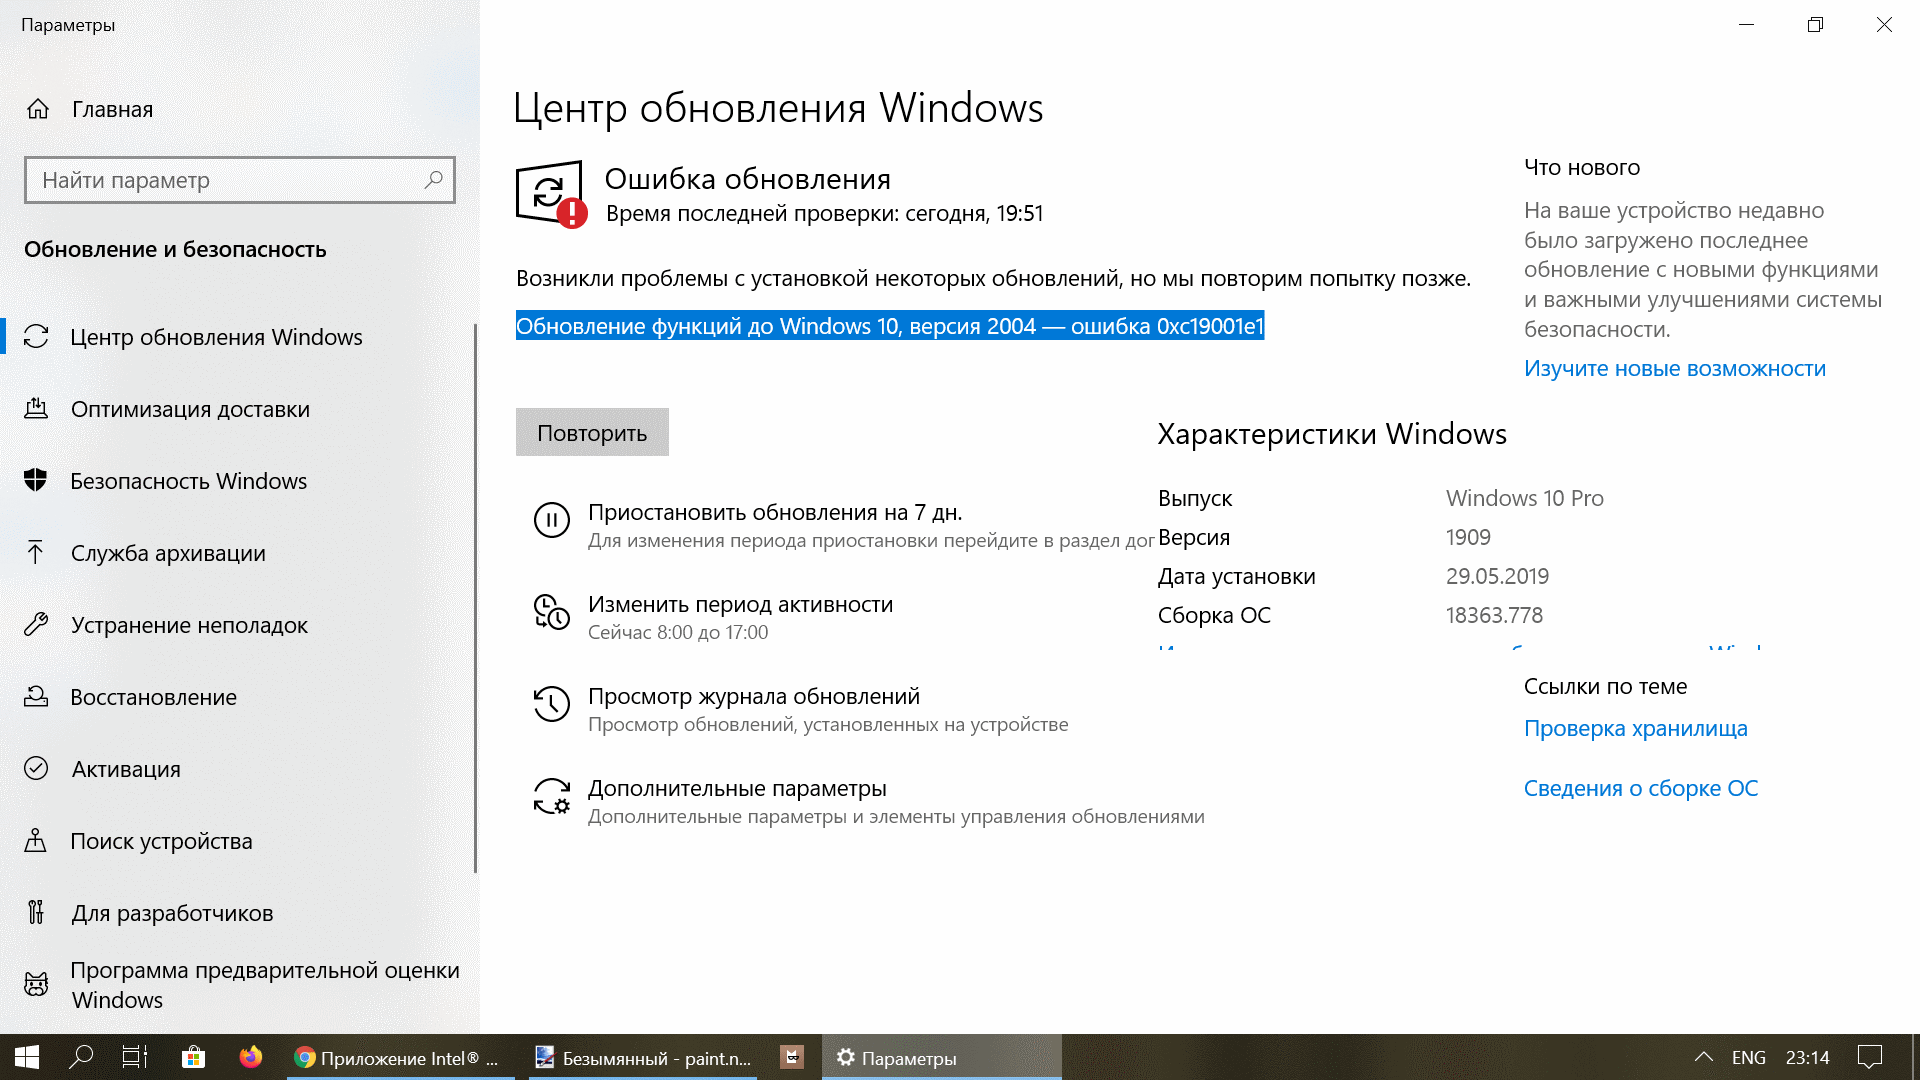Click the sidebar vertical scrollbar

pos(475,597)
